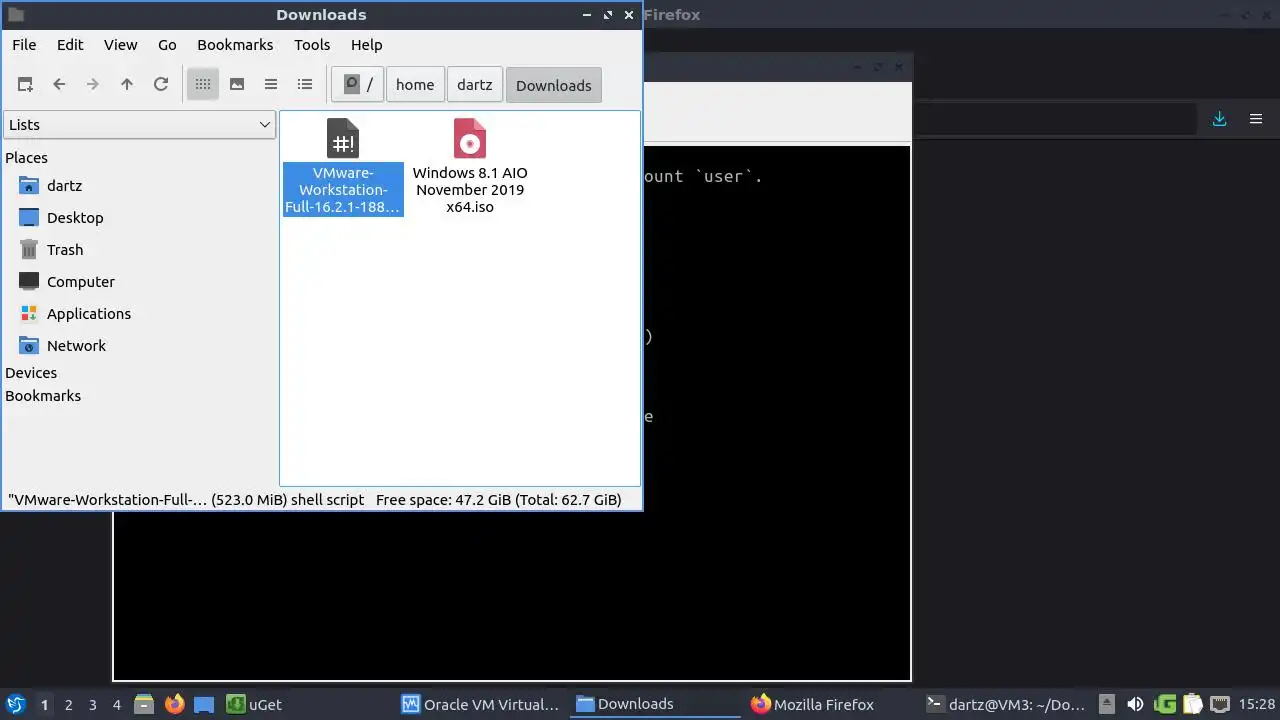Click the window menu icon in Downloads titlebar
The image size is (1280, 720).
[x=15, y=15]
